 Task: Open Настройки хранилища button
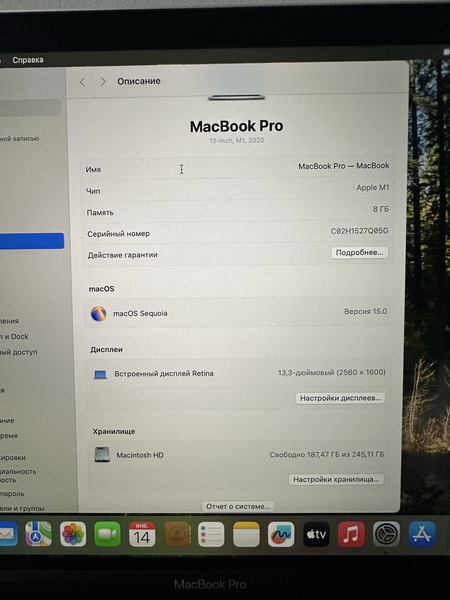(x=336, y=479)
